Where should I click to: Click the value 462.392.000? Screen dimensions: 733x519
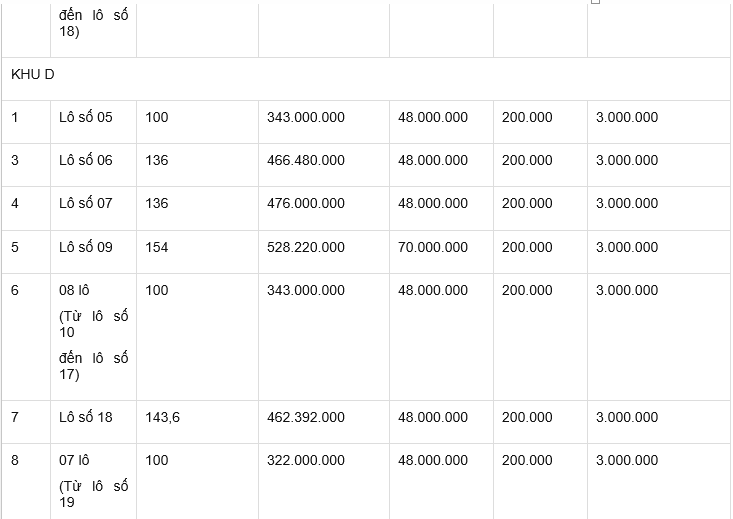(x=306, y=418)
